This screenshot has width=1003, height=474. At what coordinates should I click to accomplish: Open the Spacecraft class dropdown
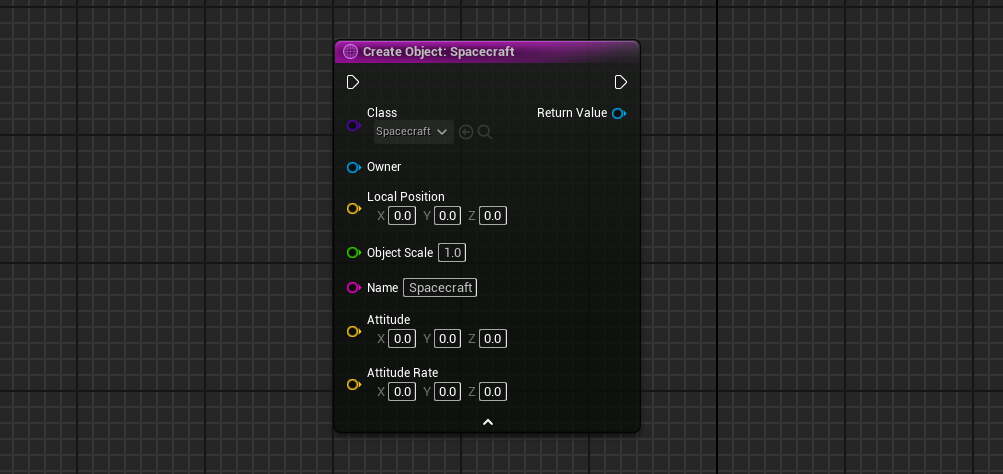point(412,132)
